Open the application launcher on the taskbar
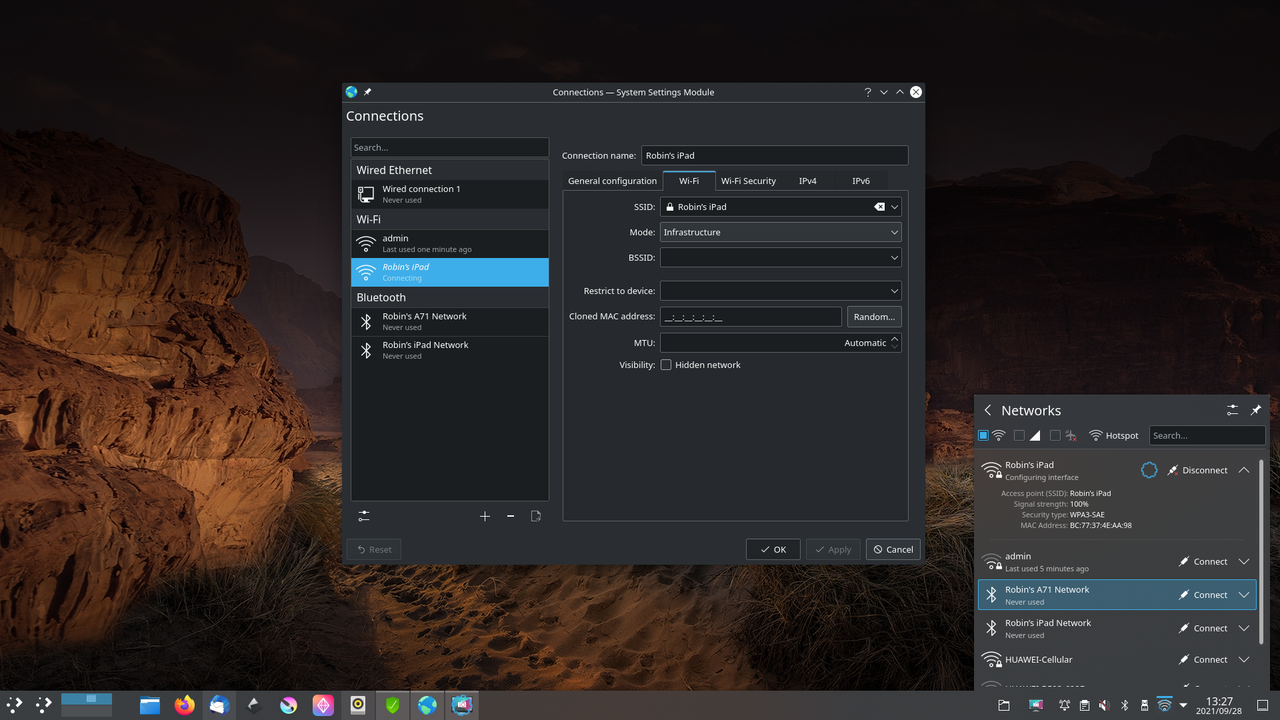 pyautogui.click(x=14, y=705)
